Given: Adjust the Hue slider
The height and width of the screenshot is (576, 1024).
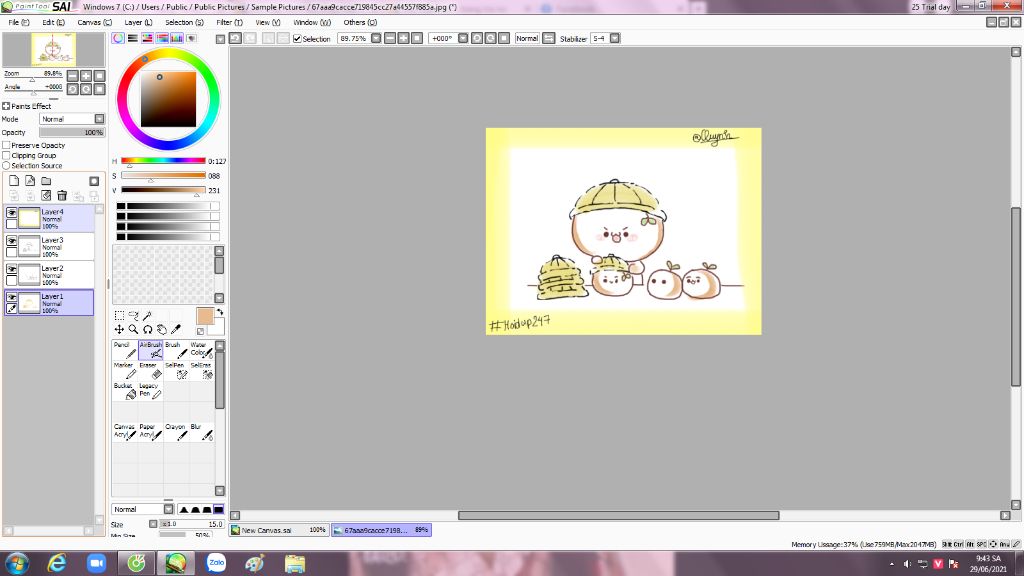Looking at the screenshot, I should coord(163,161).
